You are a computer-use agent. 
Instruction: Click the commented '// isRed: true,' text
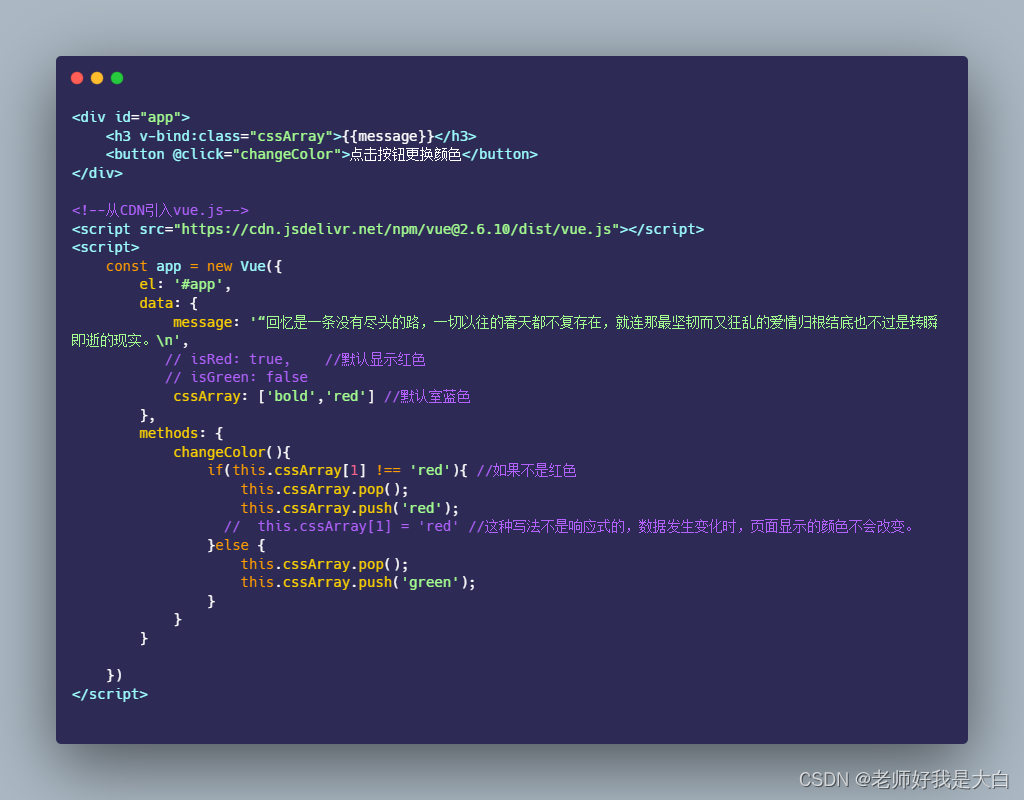coord(227,360)
